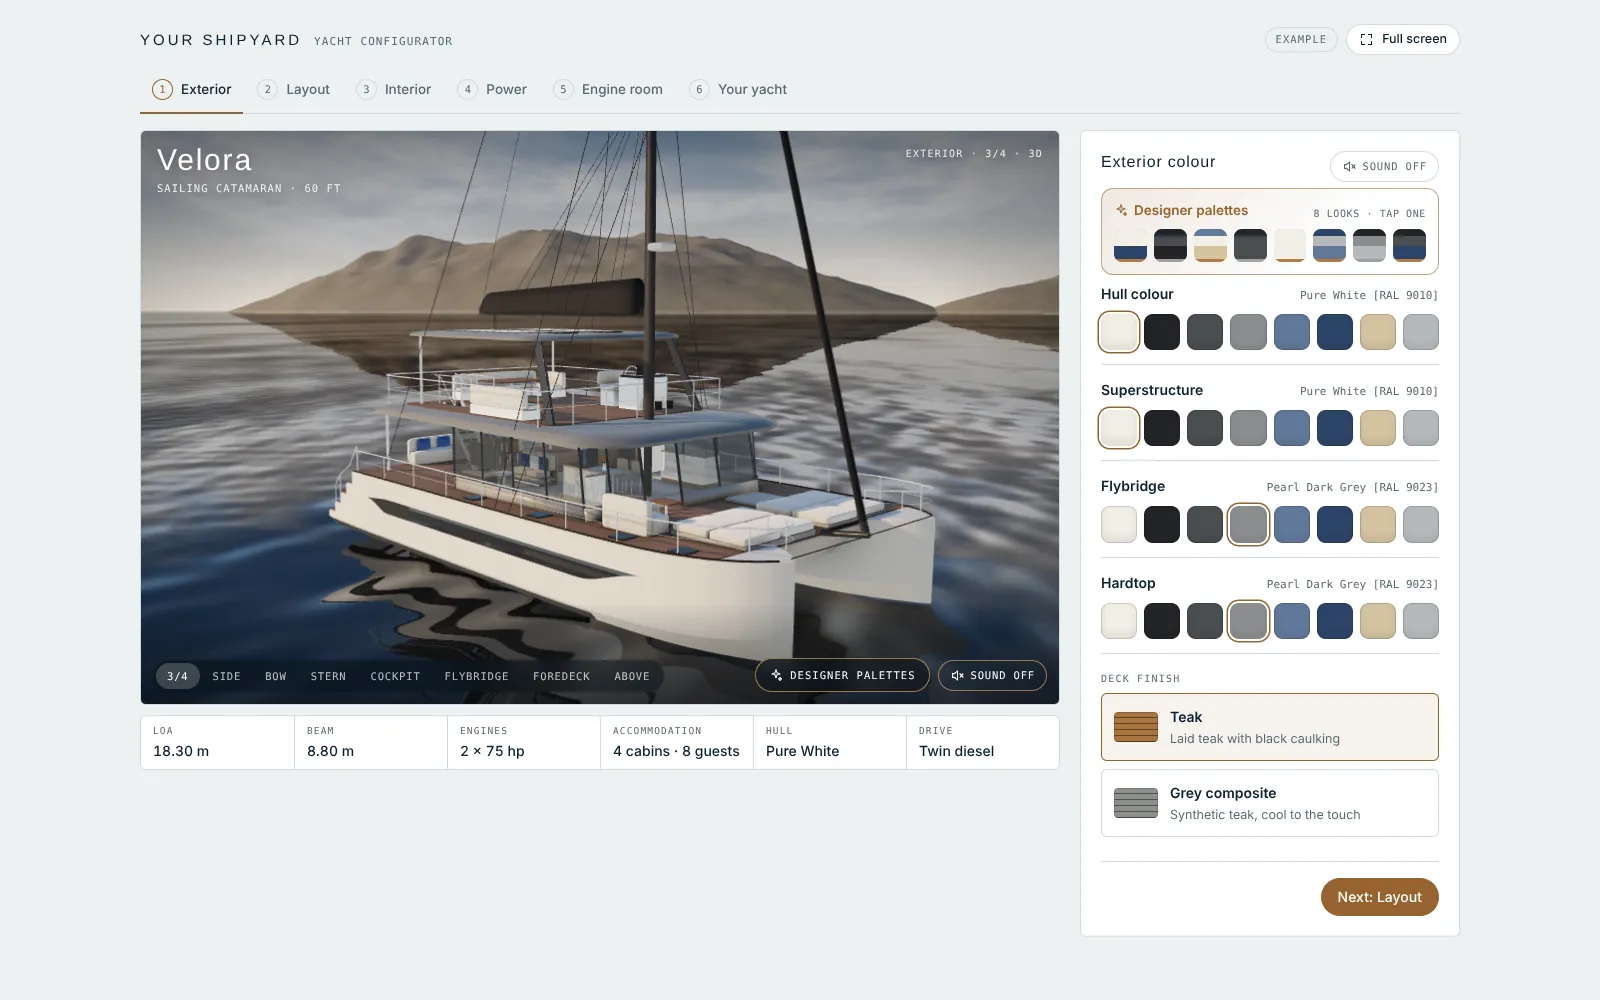Go to the Layout step tab
Image resolution: width=1600 pixels, height=1000 pixels.
point(294,89)
